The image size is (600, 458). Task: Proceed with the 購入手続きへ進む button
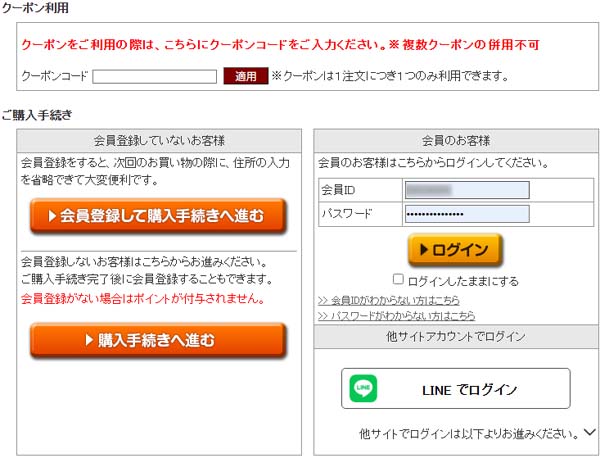click(x=158, y=340)
